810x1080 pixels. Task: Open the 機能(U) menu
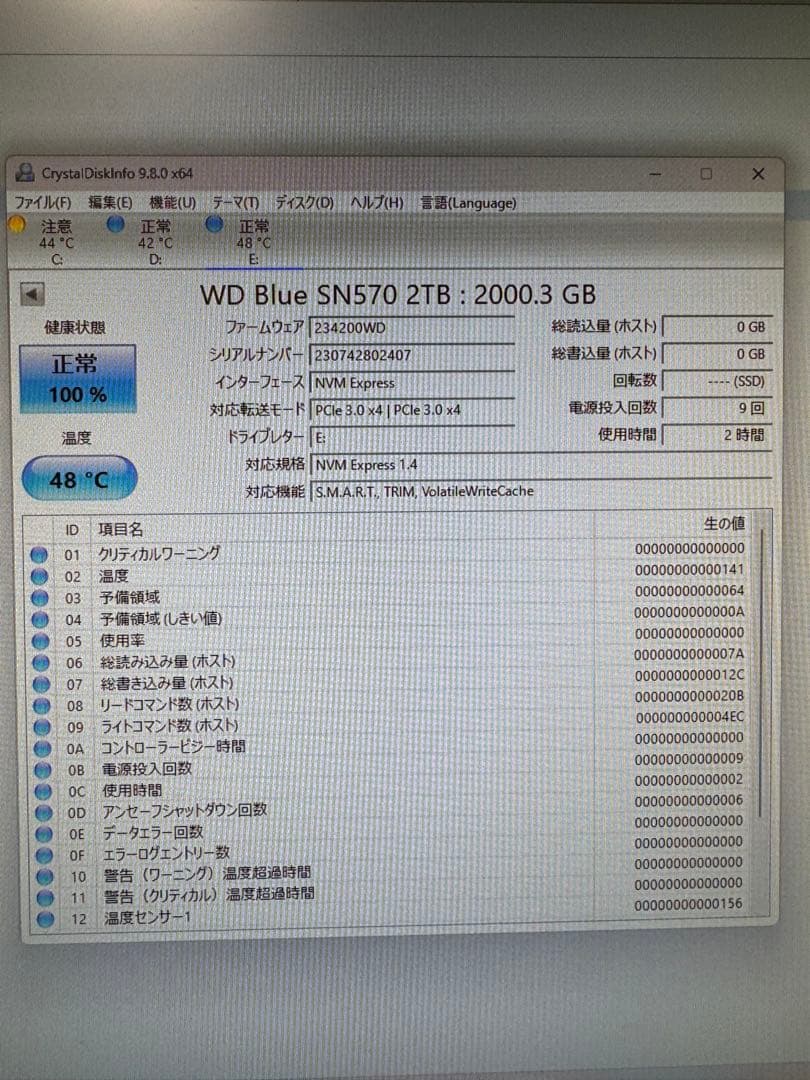173,203
